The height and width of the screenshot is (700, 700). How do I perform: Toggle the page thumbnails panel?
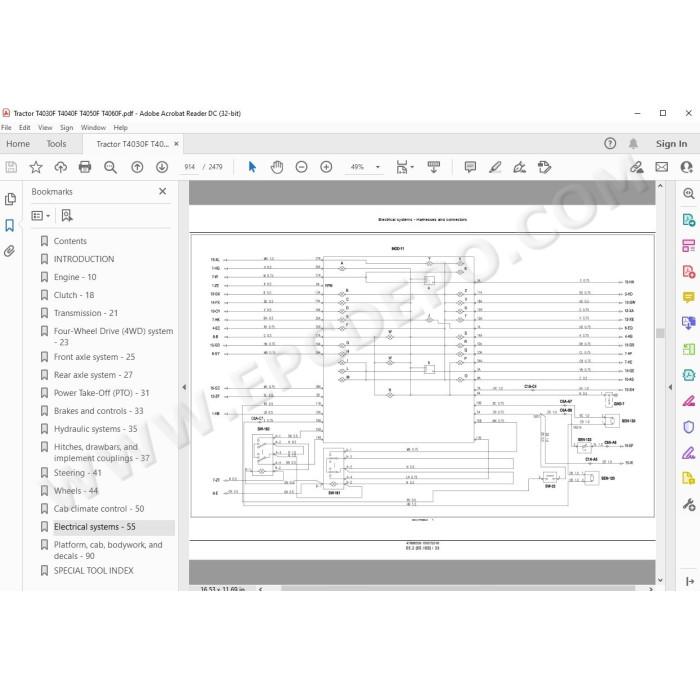[10, 199]
